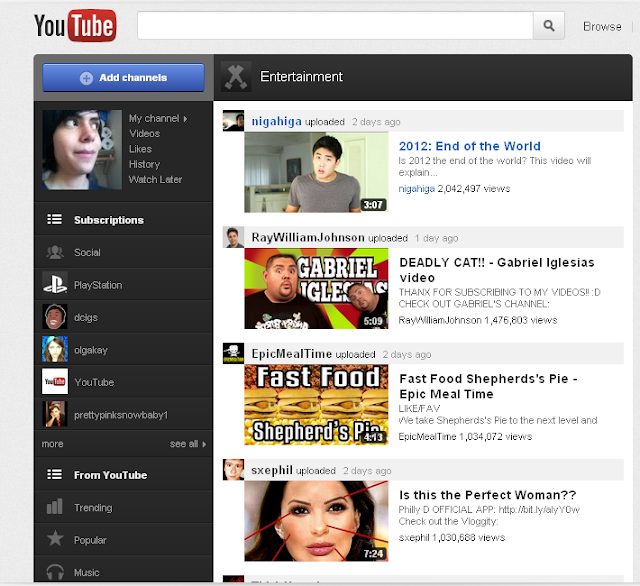Select Popular label in sidebar
This screenshot has height=586, width=640.
(90, 540)
